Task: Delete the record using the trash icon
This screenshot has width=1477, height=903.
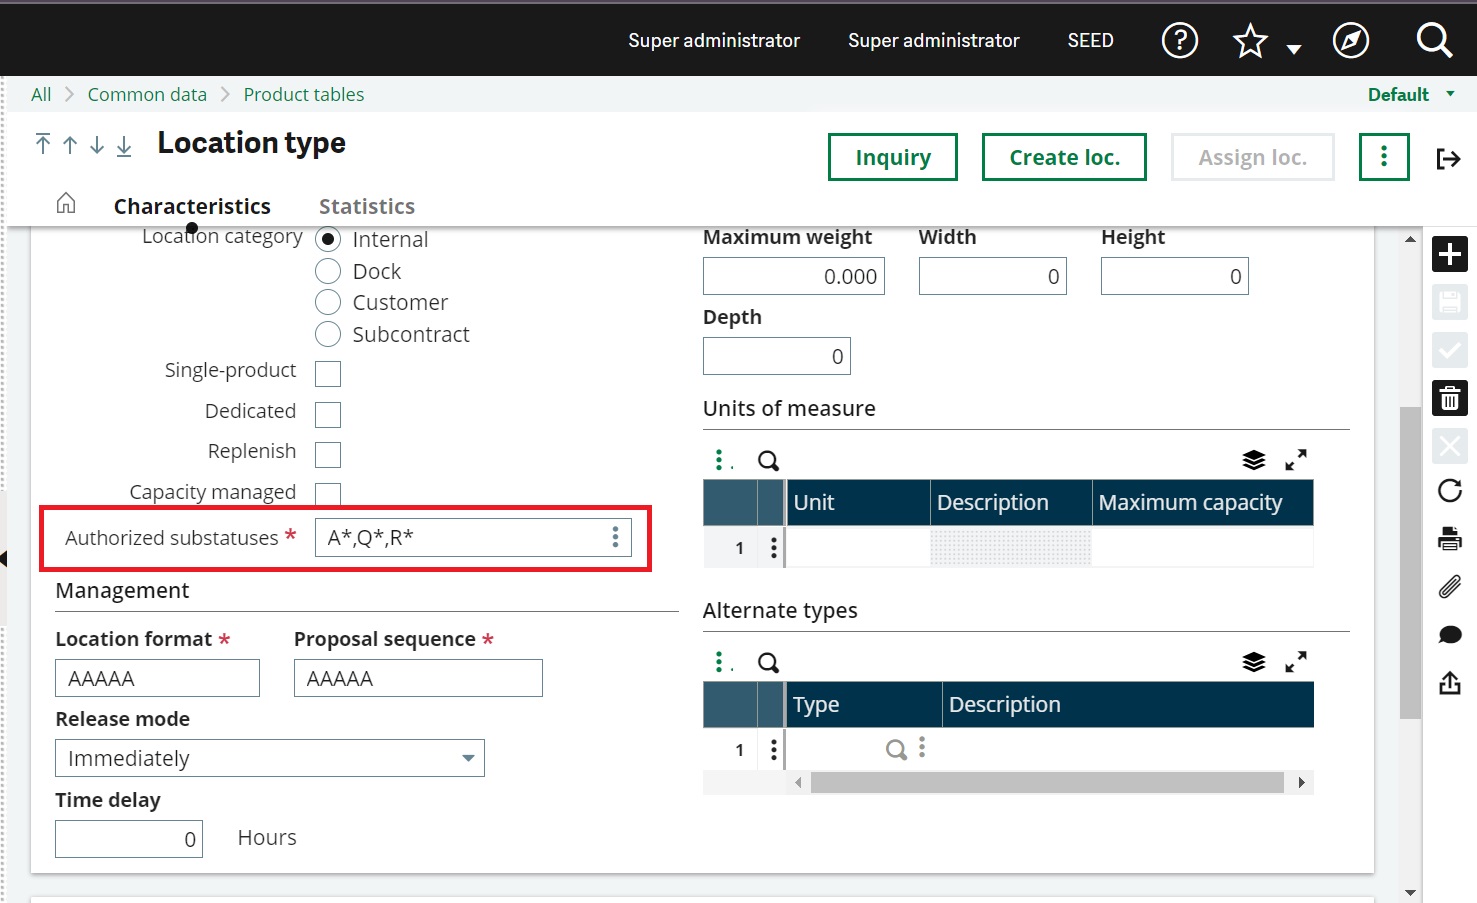Action: [1450, 398]
